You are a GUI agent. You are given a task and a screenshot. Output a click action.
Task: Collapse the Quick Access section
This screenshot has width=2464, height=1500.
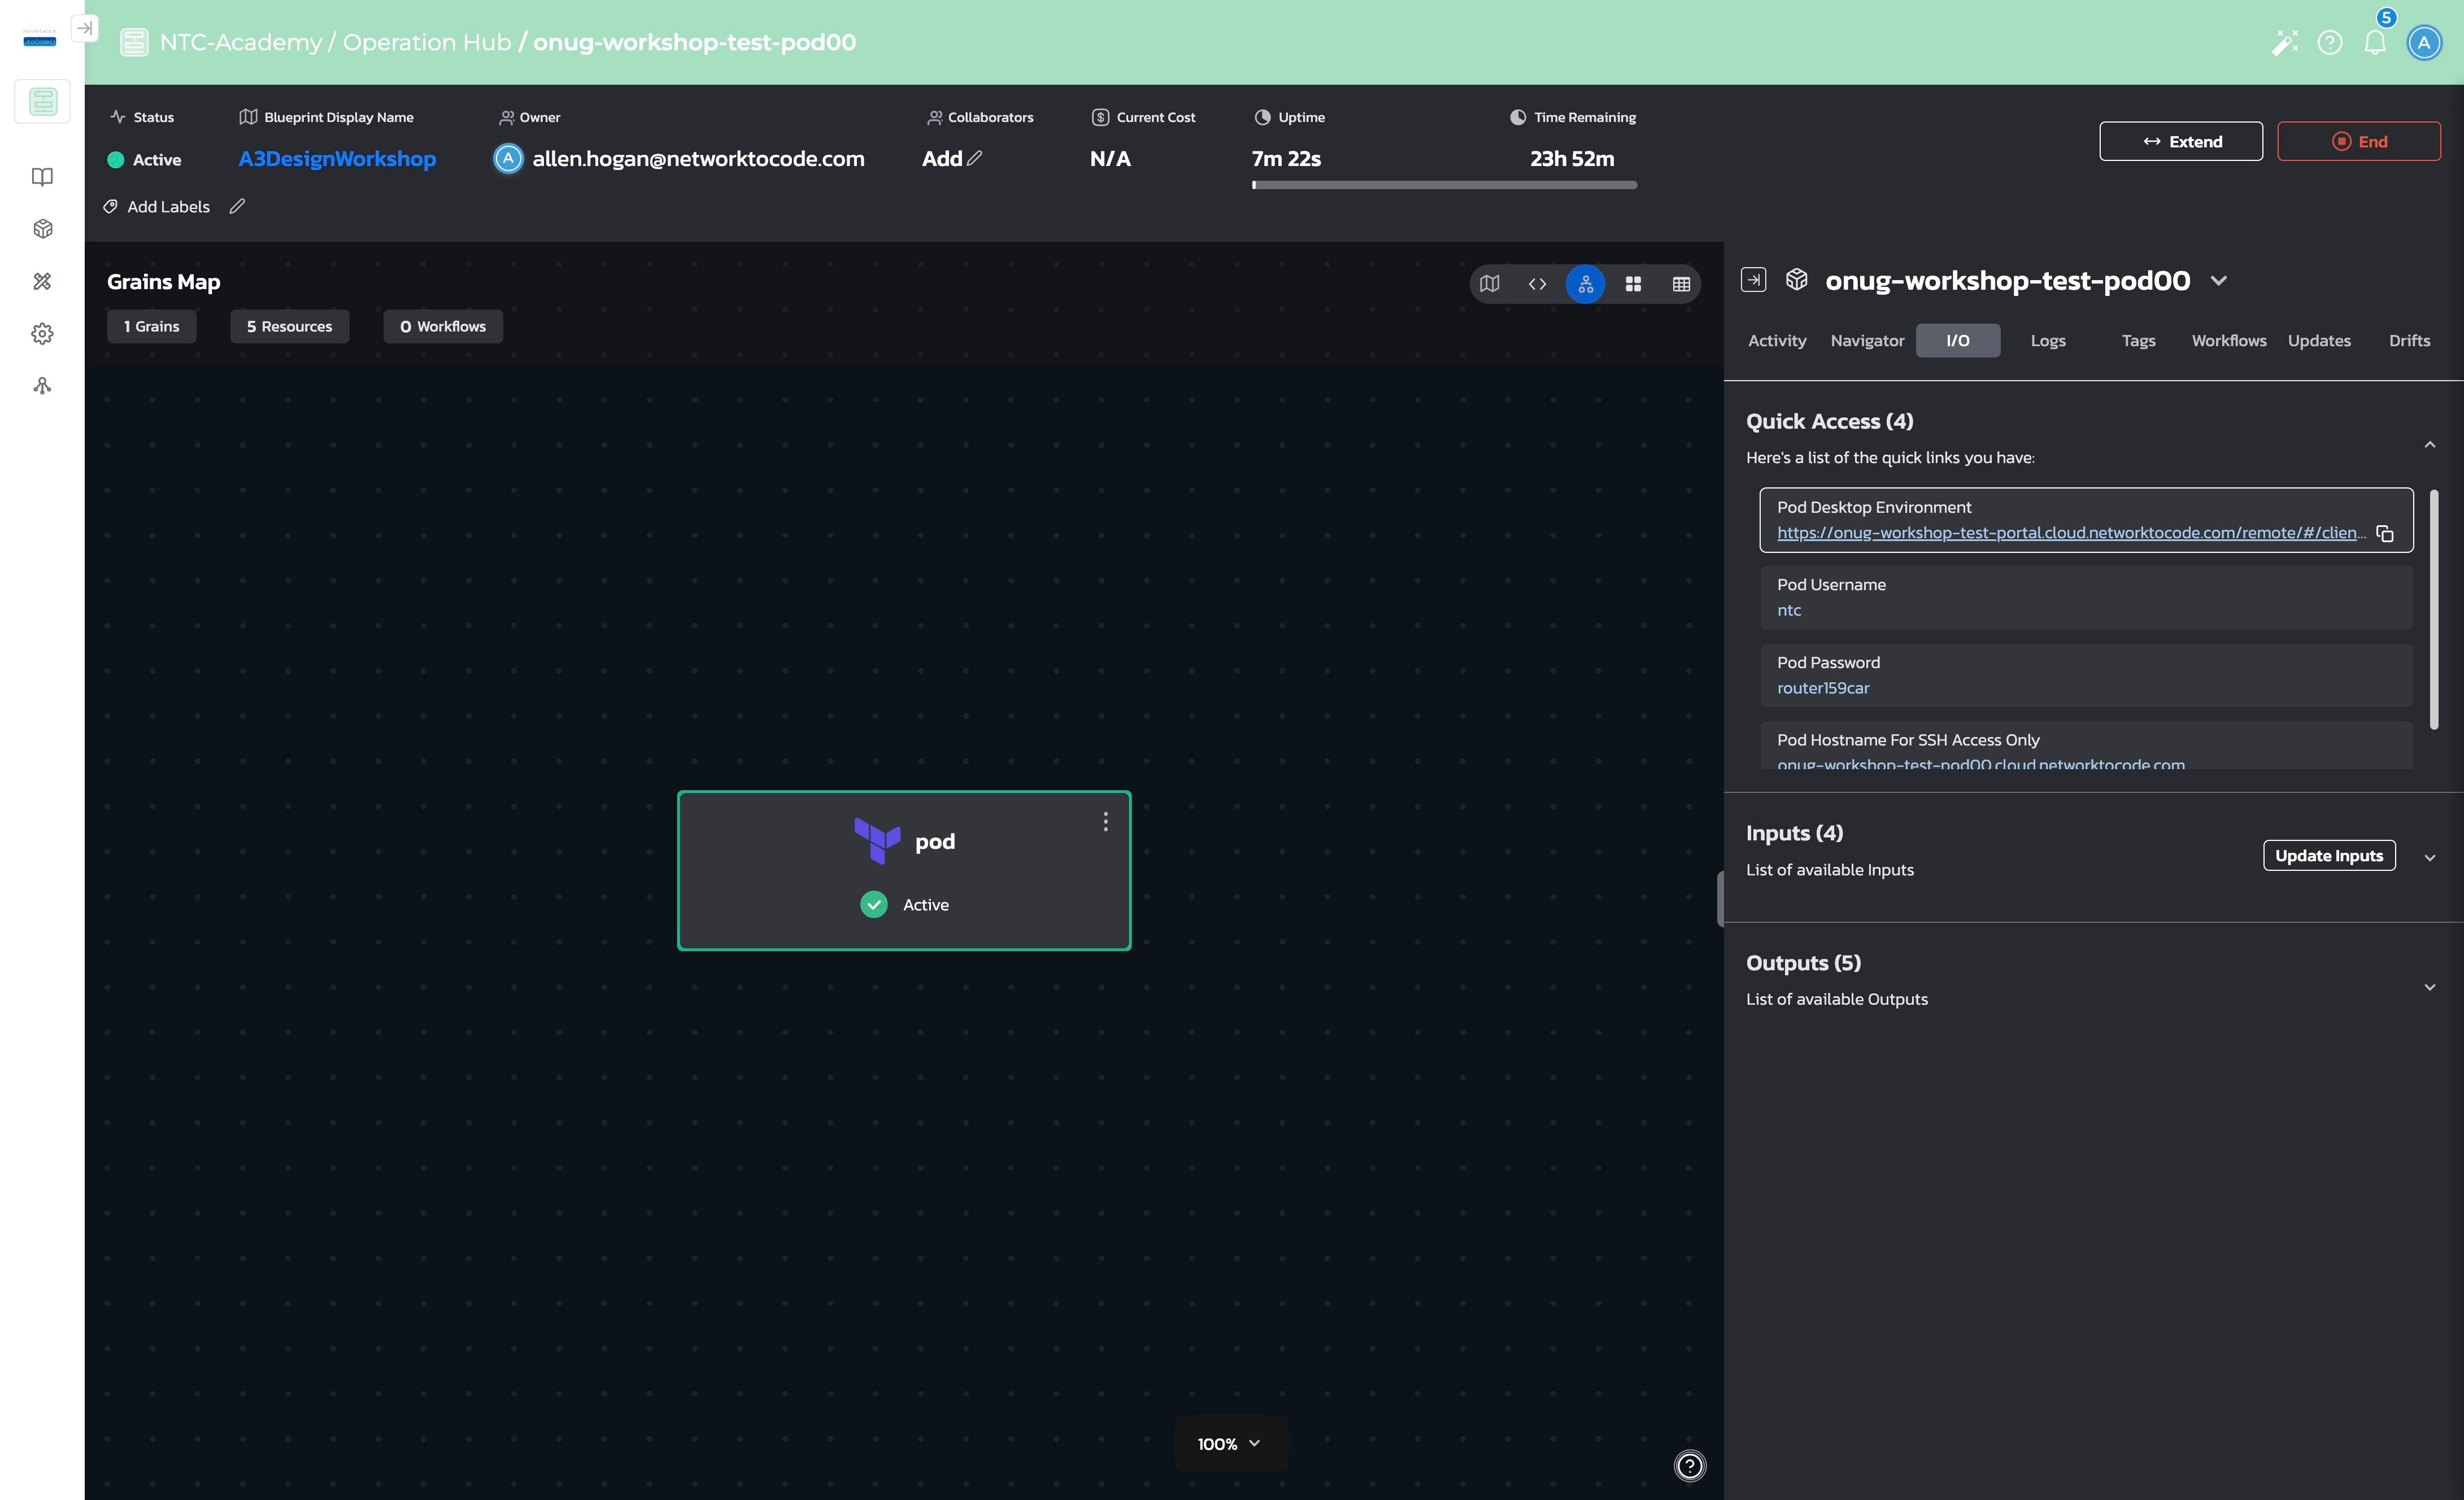coord(2429,445)
